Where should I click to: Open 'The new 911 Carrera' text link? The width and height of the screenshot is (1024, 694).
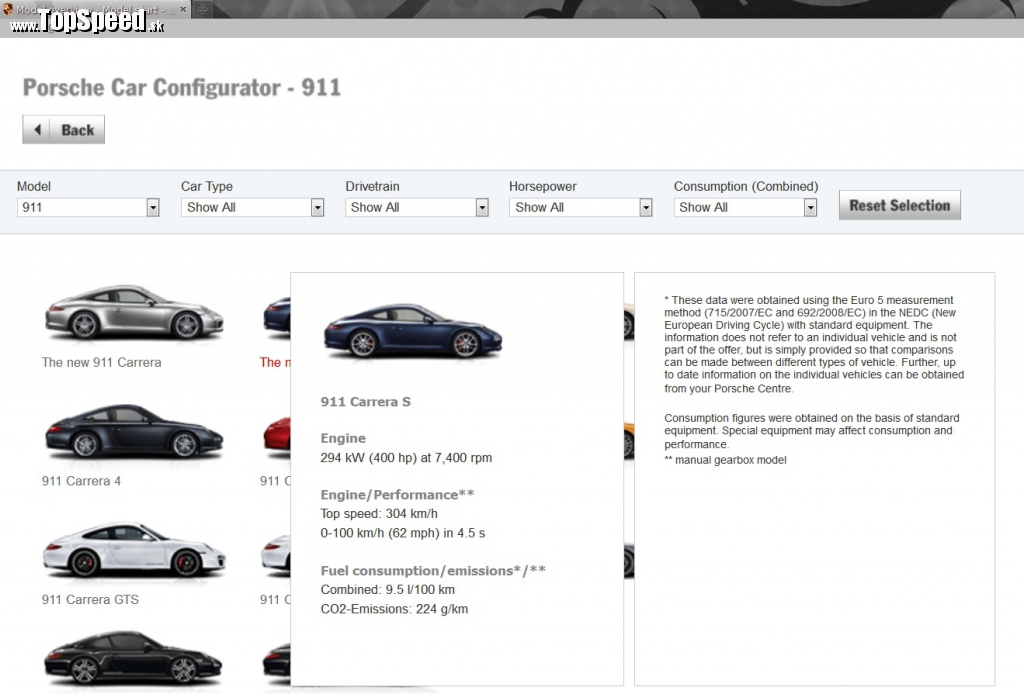101,362
